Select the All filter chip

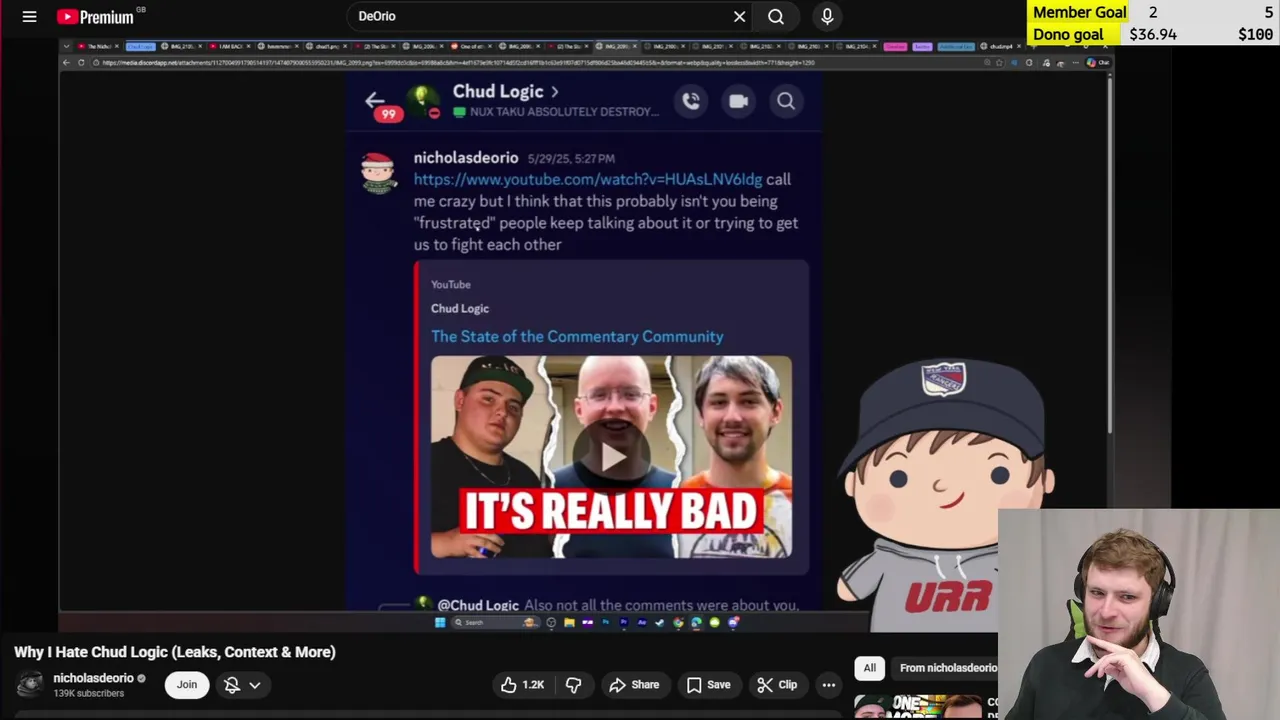click(x=870, y=668)
